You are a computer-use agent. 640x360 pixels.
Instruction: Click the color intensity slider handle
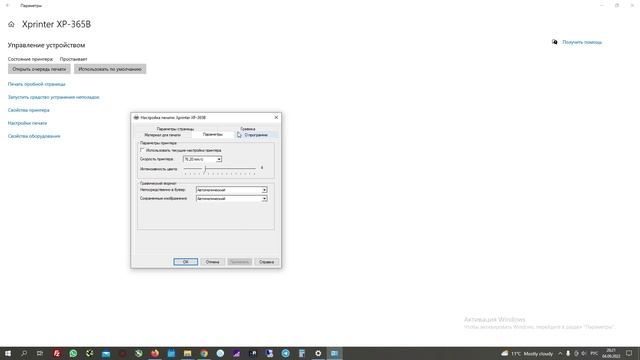coord(205,169)
